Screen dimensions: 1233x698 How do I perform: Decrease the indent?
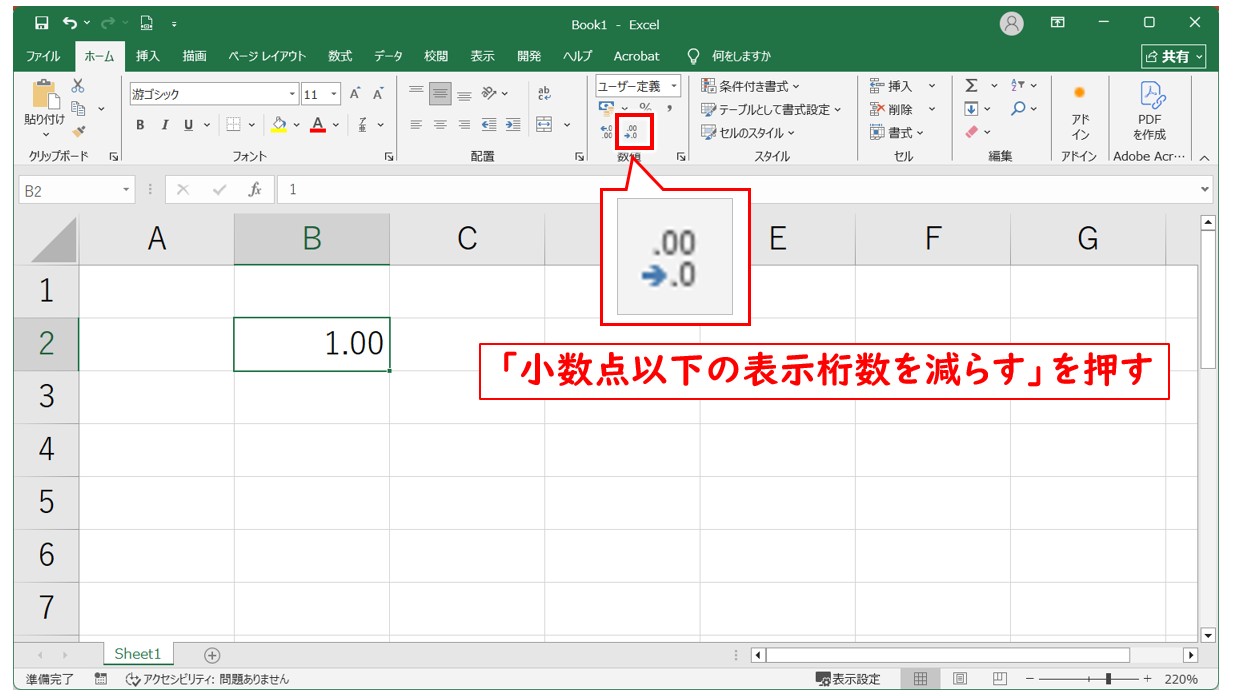click(x=489, y=125)
